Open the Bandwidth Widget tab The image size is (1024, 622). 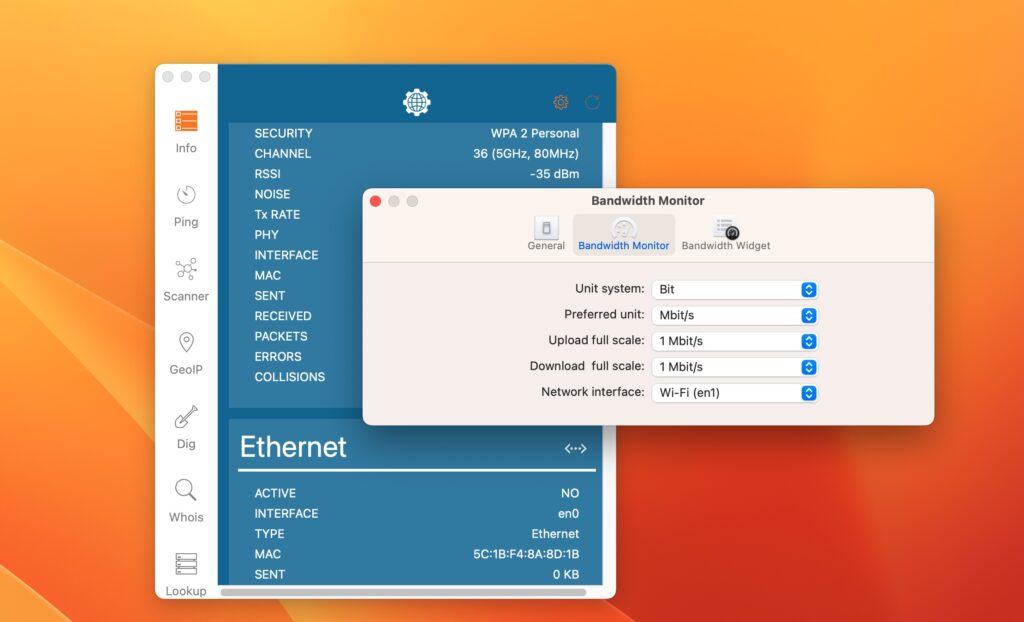tap(725, 233)
